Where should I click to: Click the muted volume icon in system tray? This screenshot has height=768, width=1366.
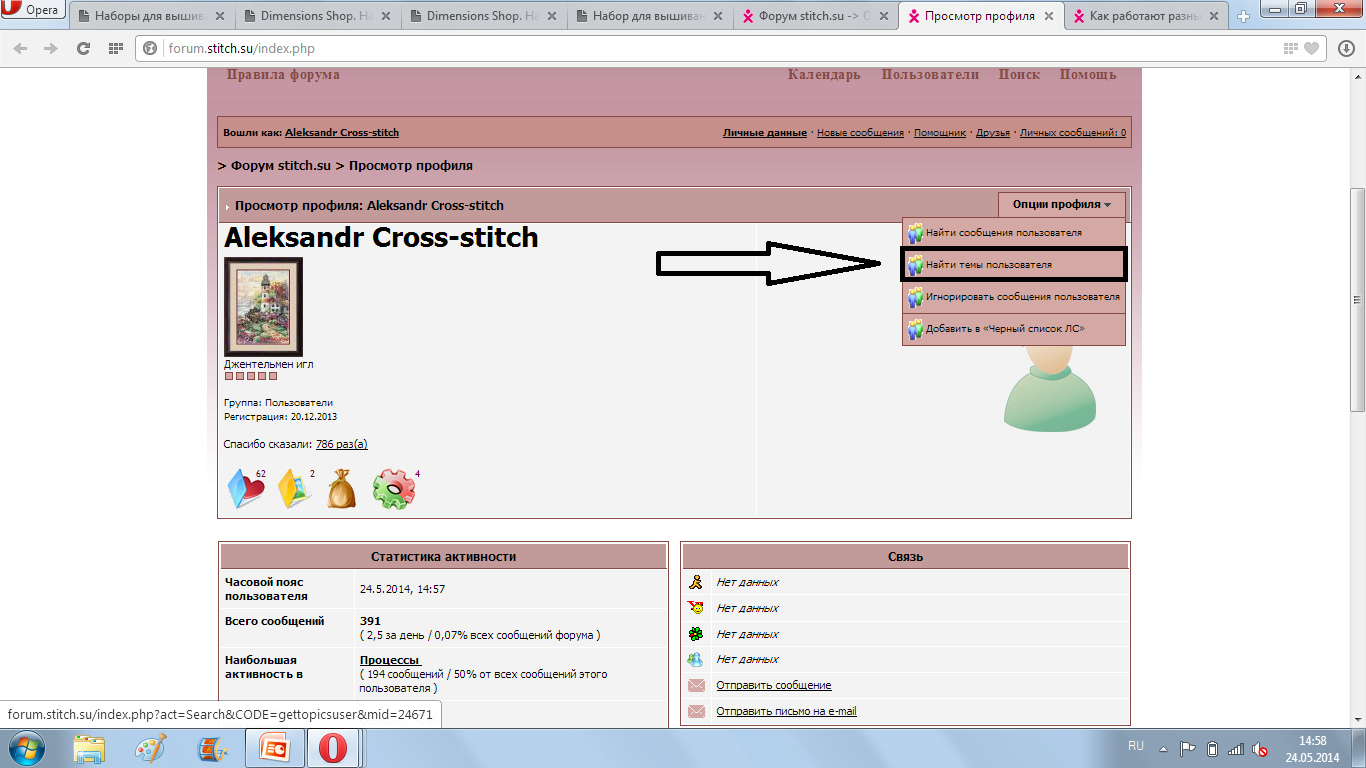click(1261, 749)
